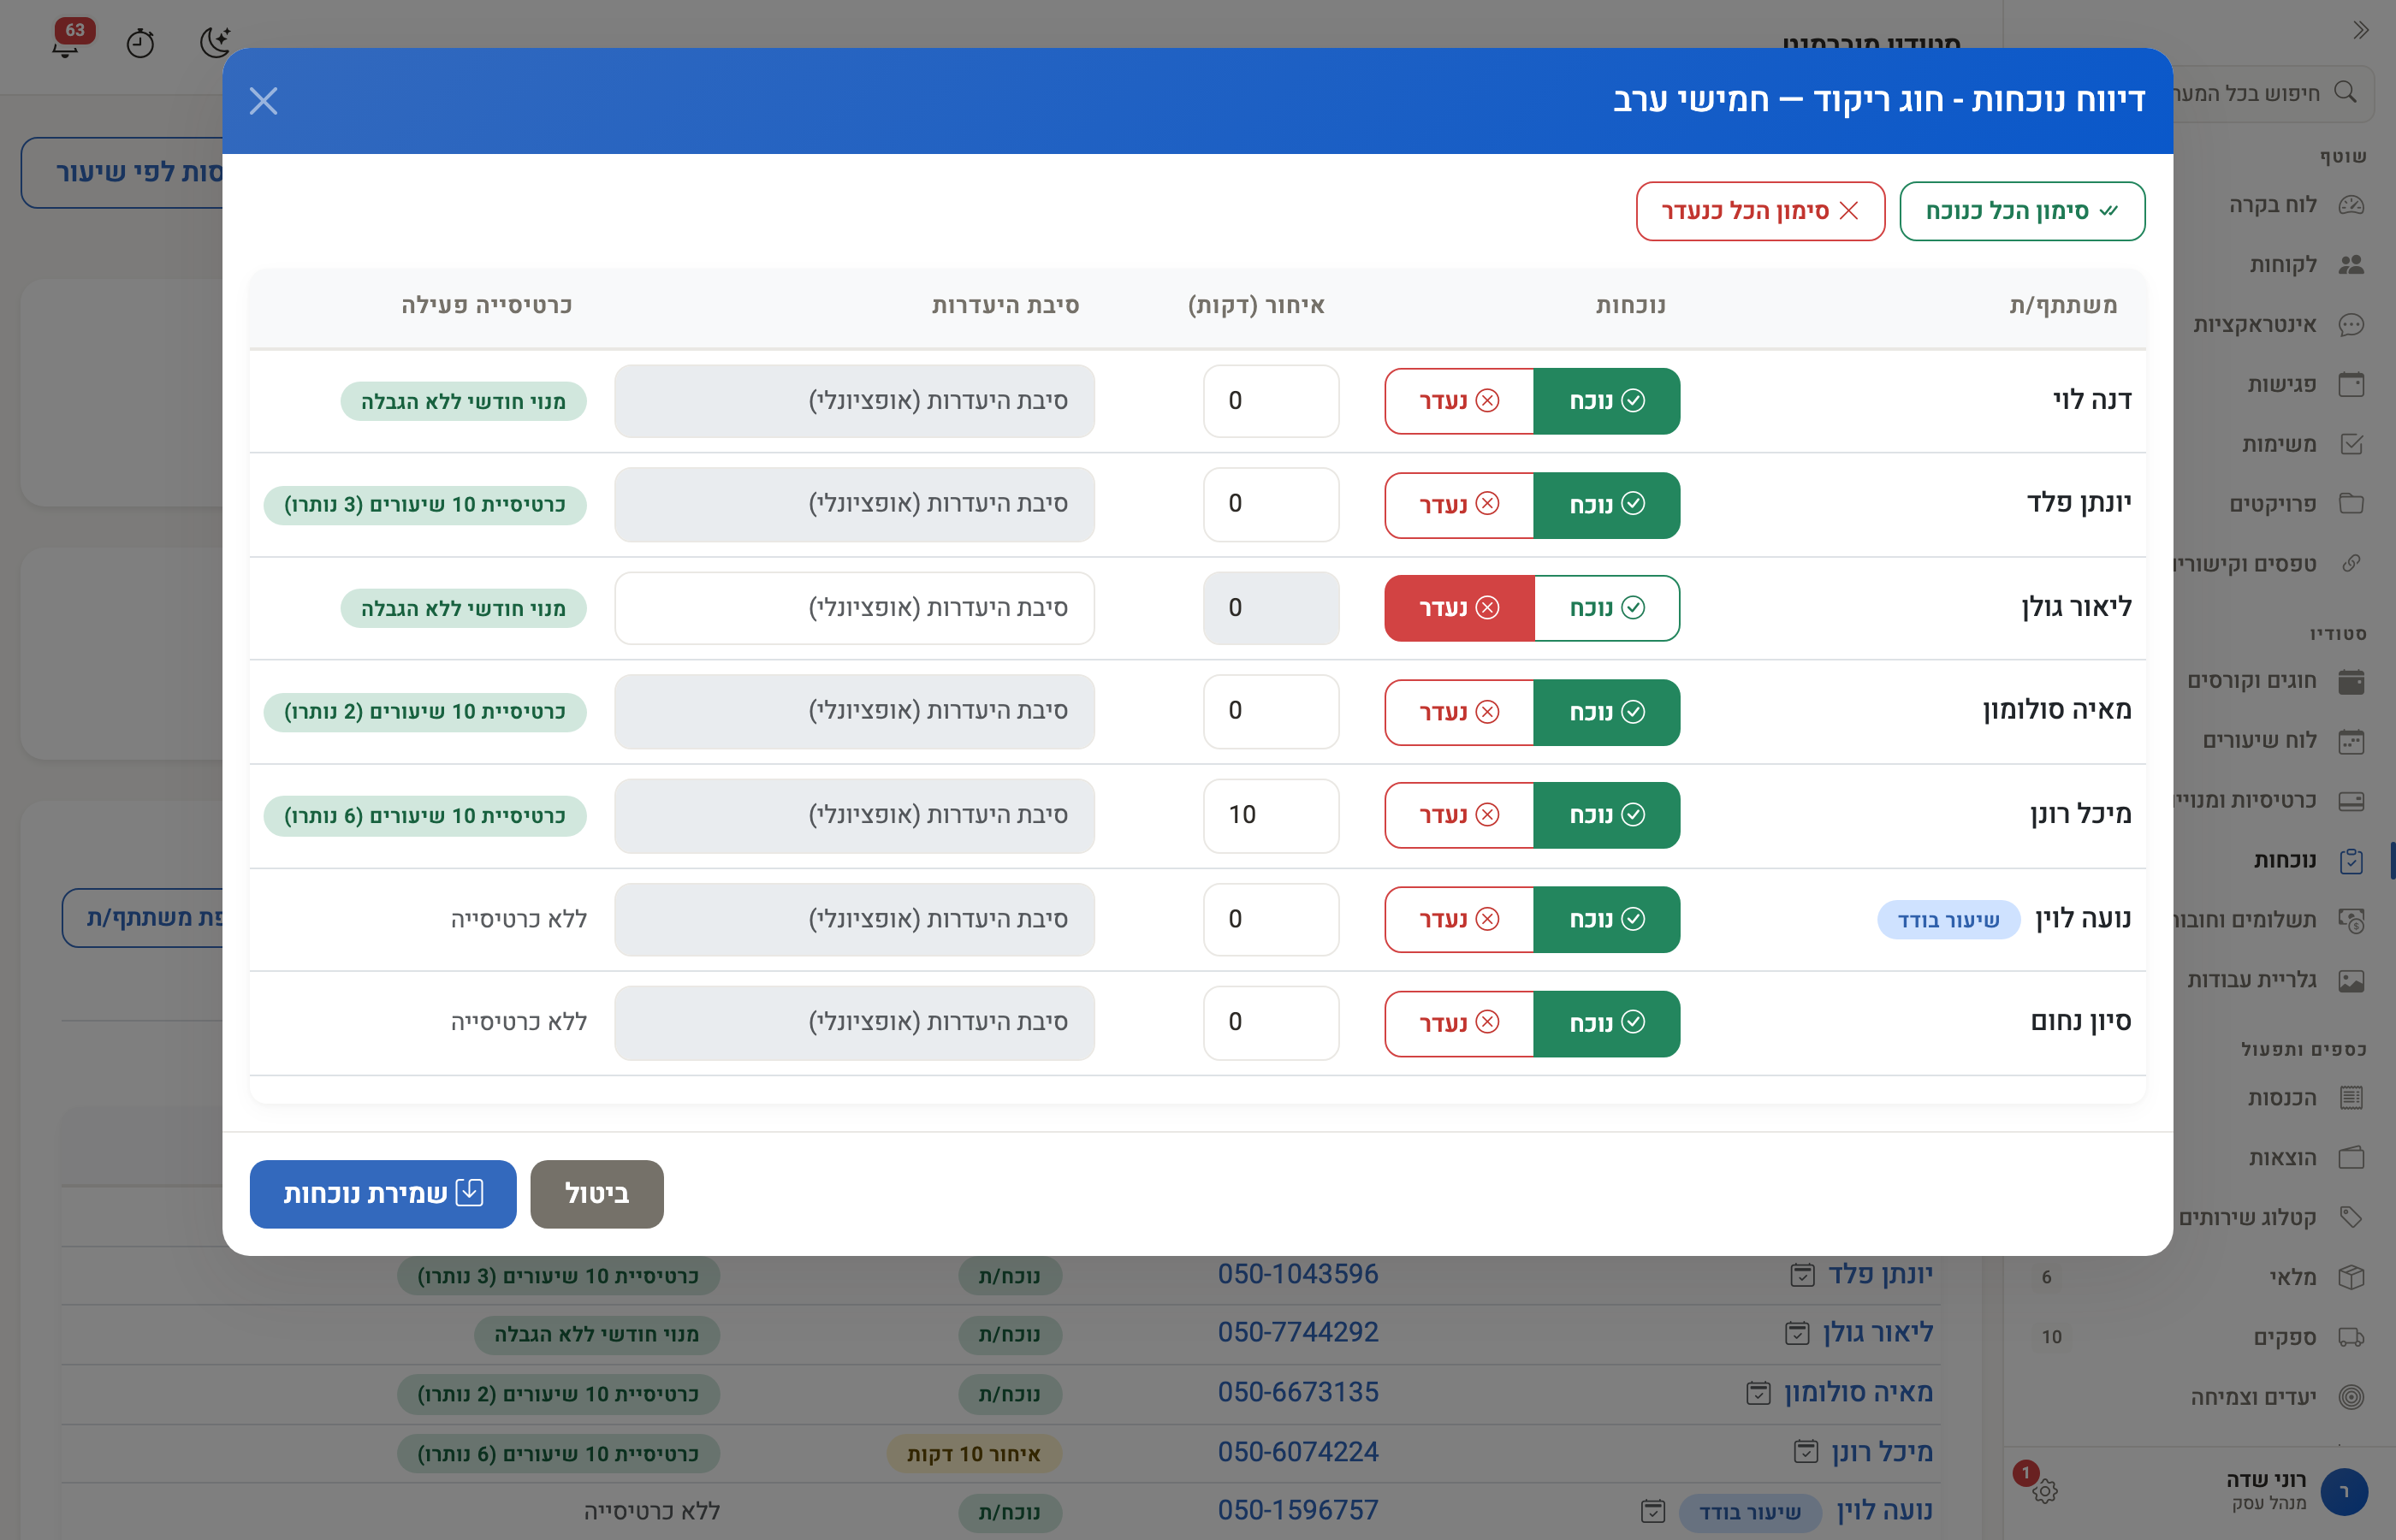The image size is (2396, 1540).
Task: Open the notifications bell with 63 badge
Action: [66, 42]
